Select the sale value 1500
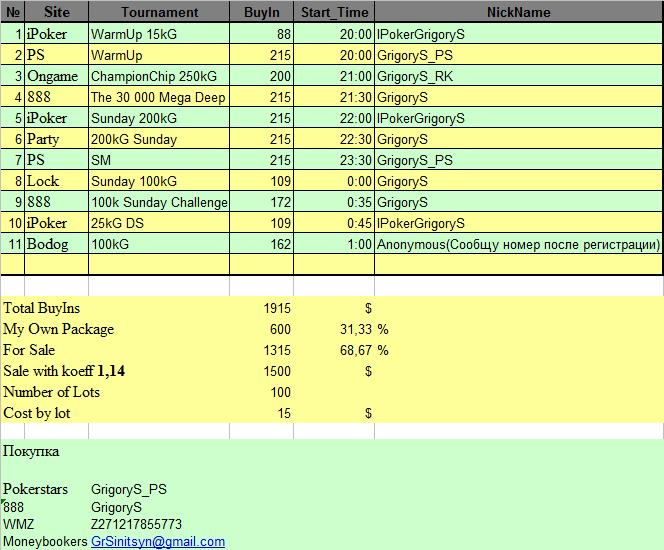Viewport: 664px width, 550px height. point(277,371)
